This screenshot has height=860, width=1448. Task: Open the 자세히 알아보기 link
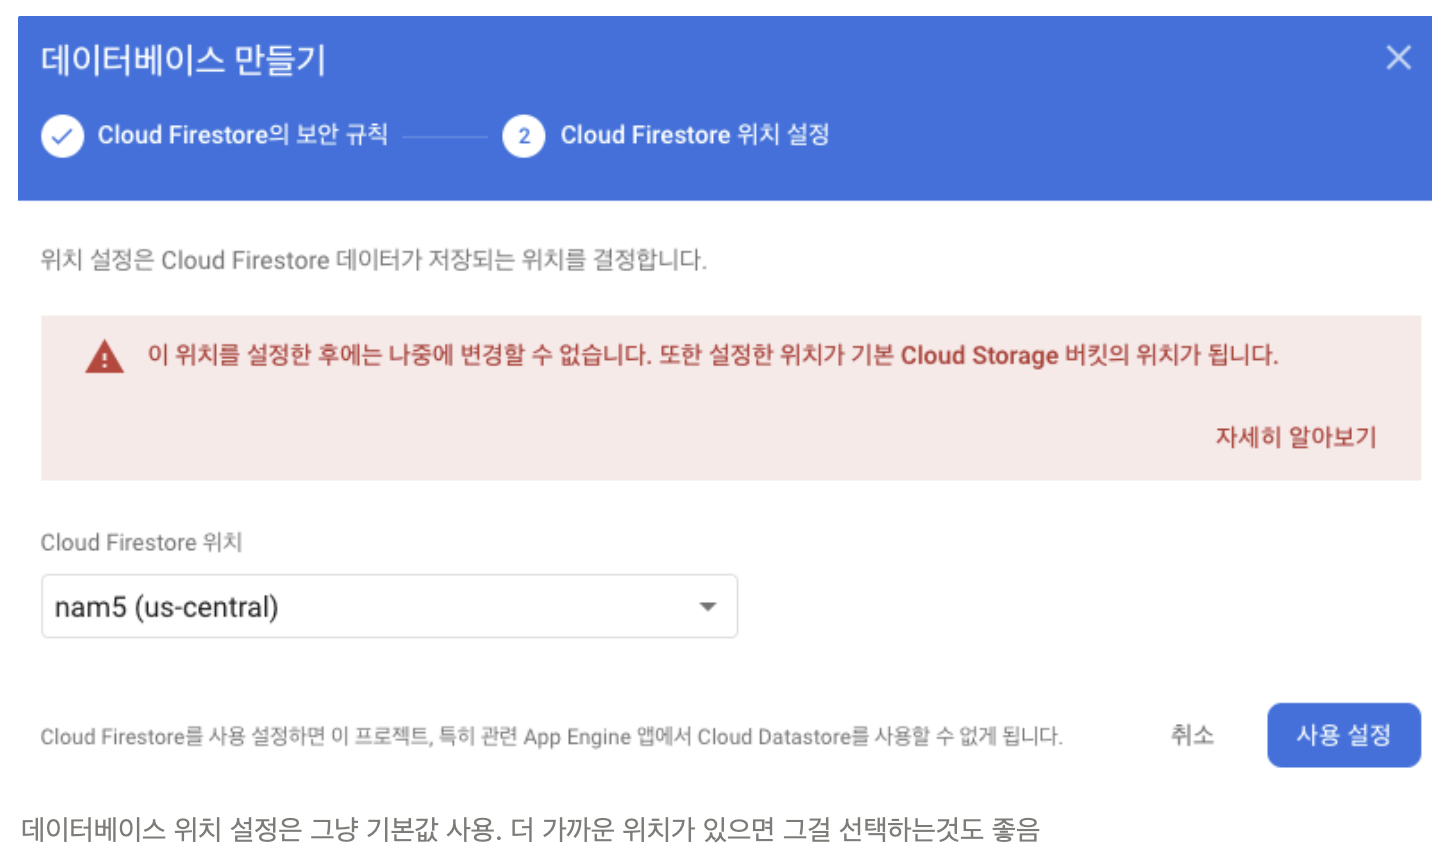1296,437
